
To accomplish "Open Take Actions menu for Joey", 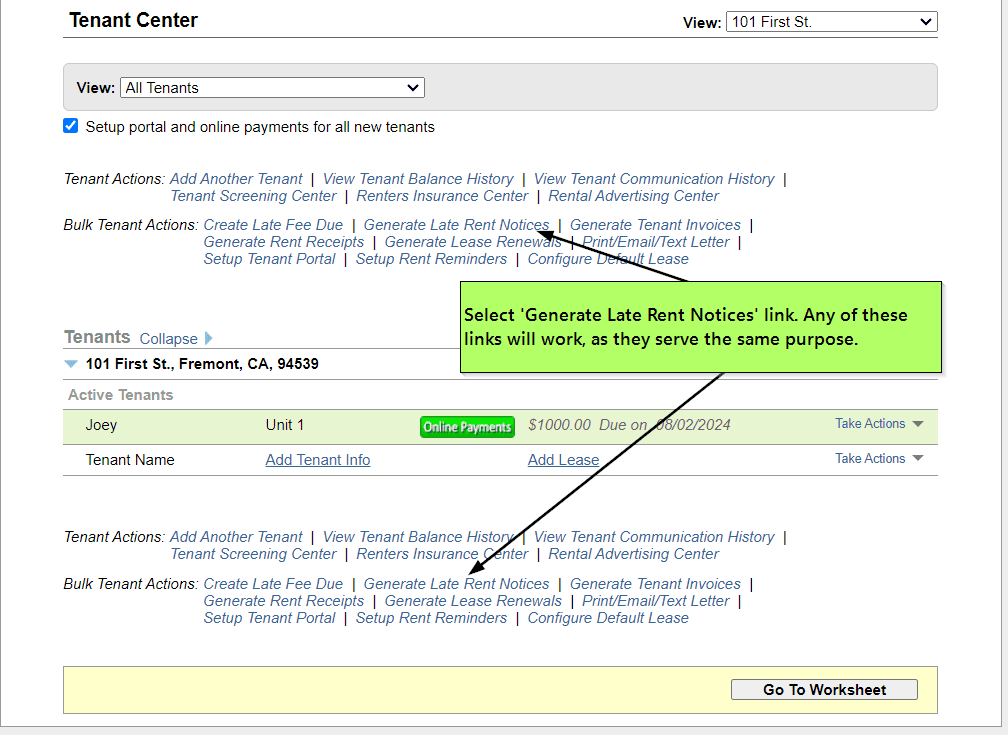I will click(x=878, y=424).
